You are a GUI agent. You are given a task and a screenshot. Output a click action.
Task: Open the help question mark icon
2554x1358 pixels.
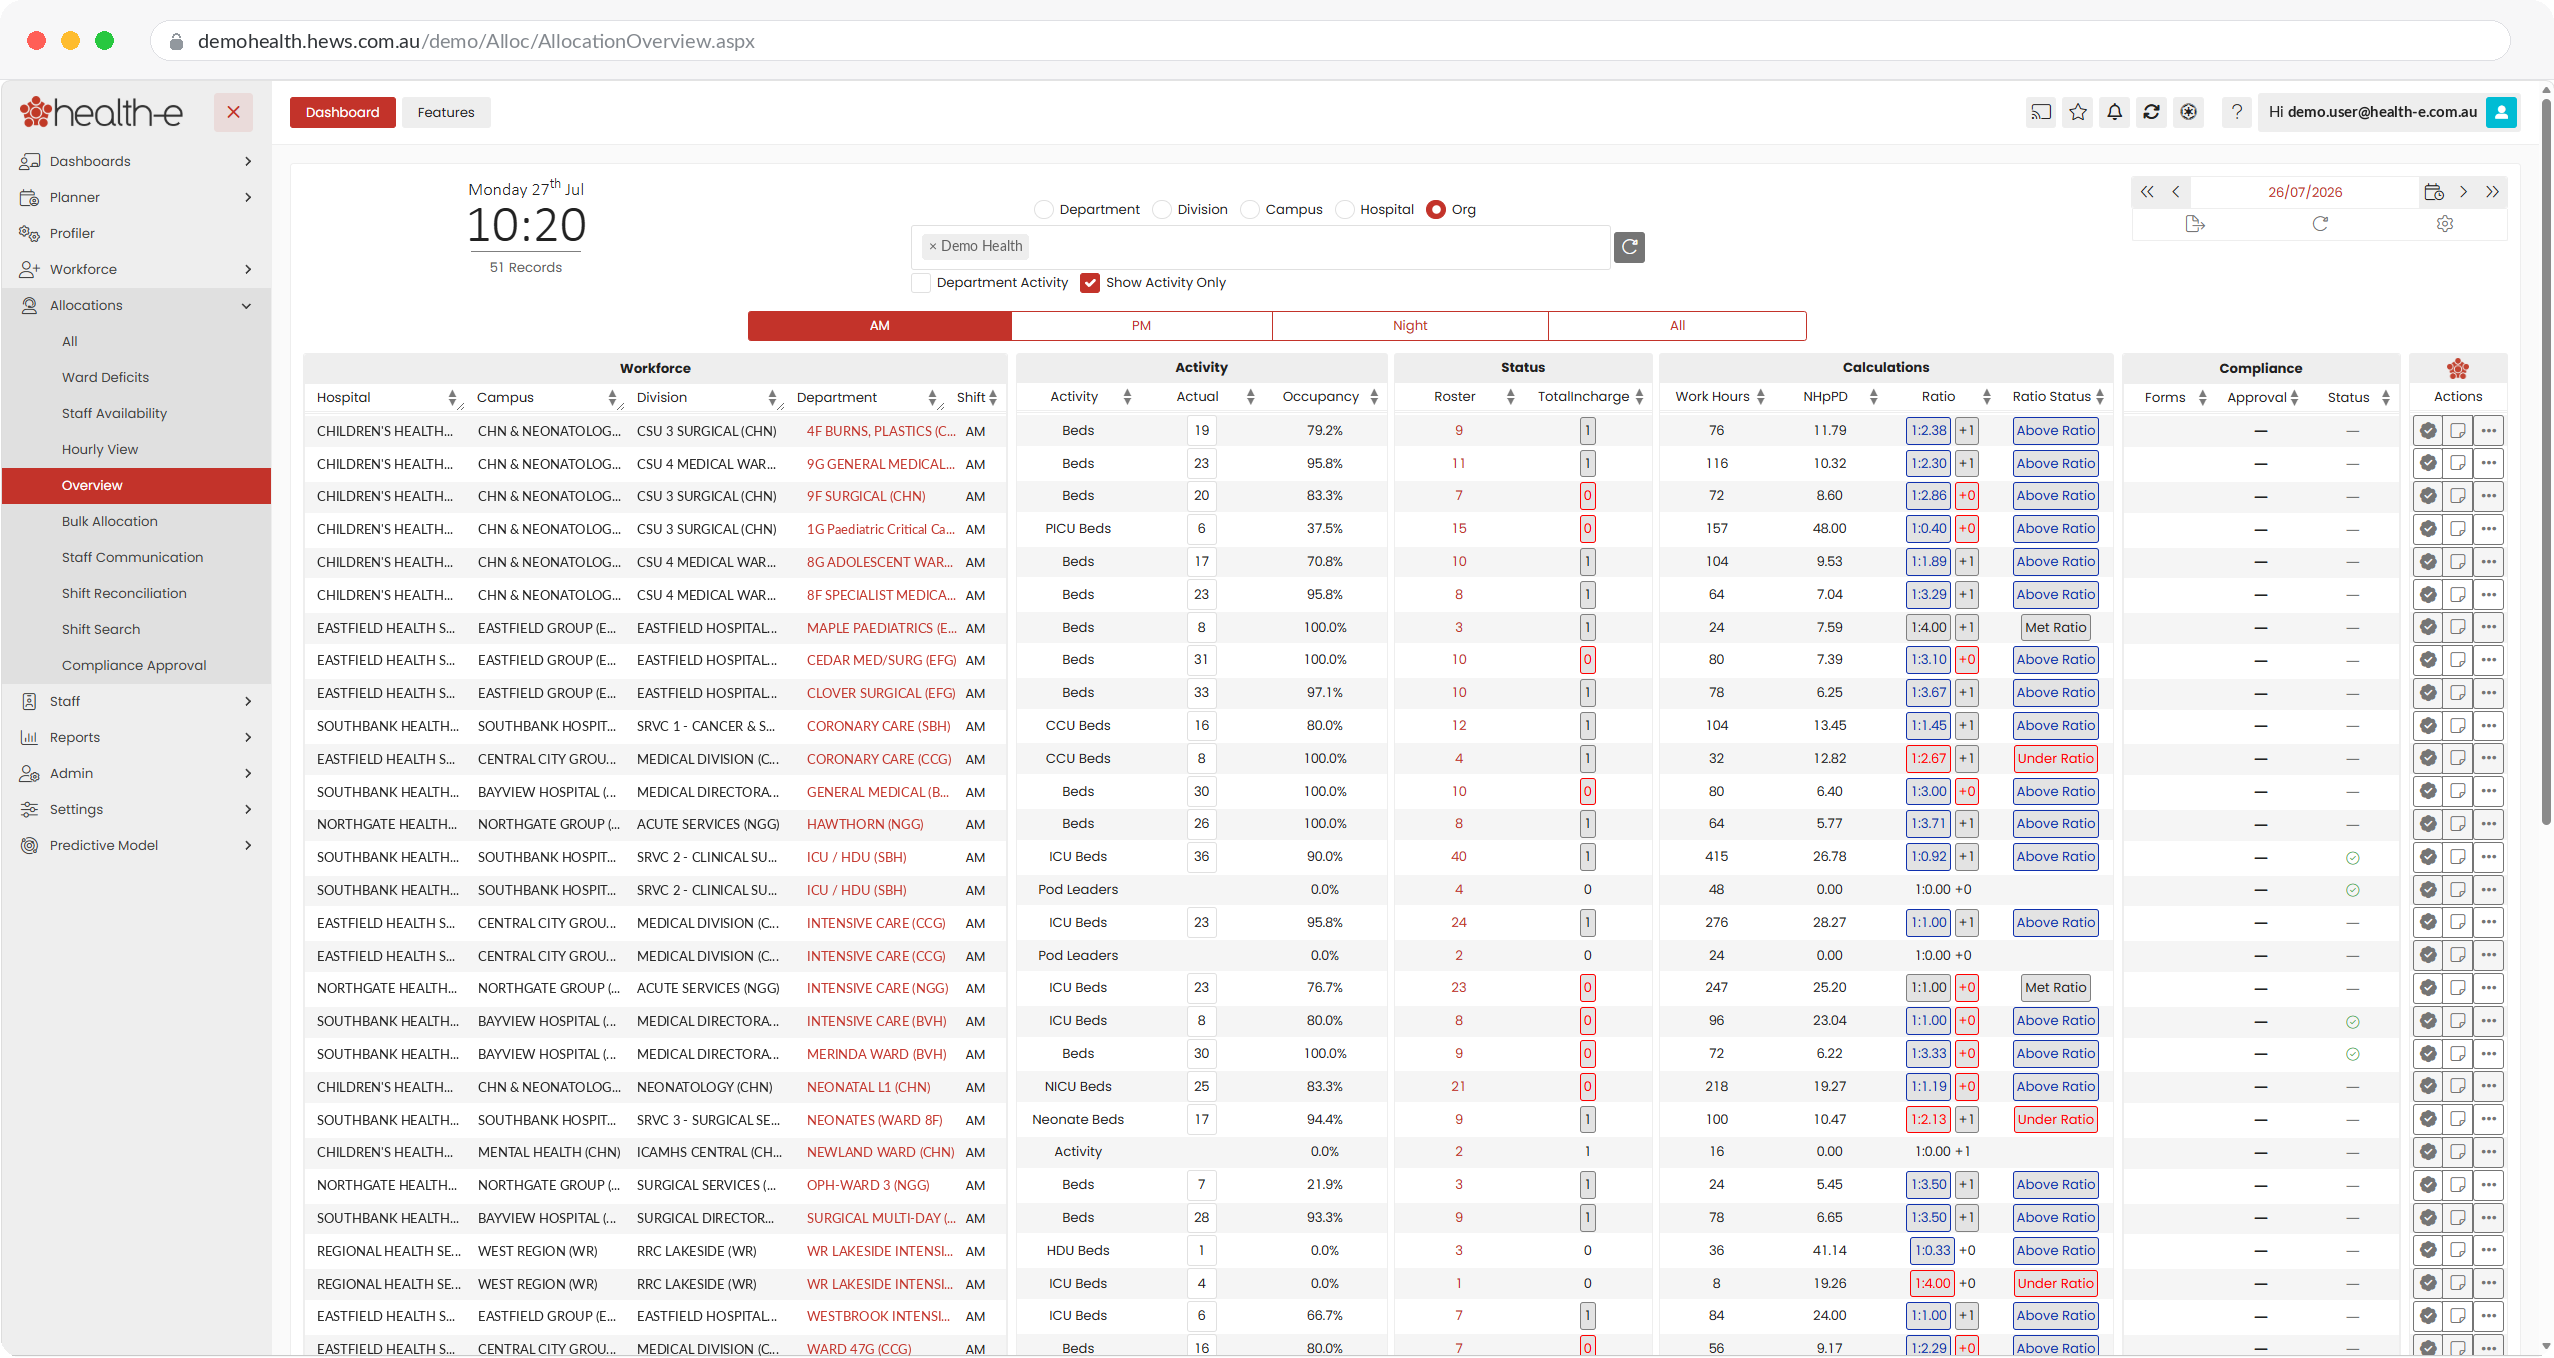click(2237, 112)
